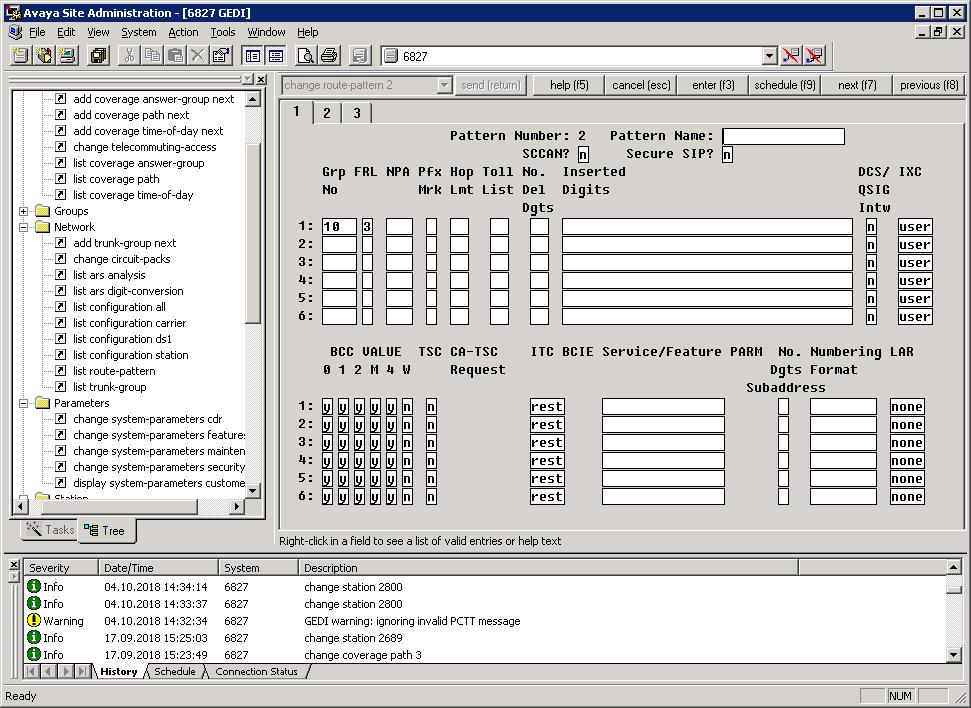Click the save all floppy disks icon
Screen dimensions: 971x708
click(98, 56)
